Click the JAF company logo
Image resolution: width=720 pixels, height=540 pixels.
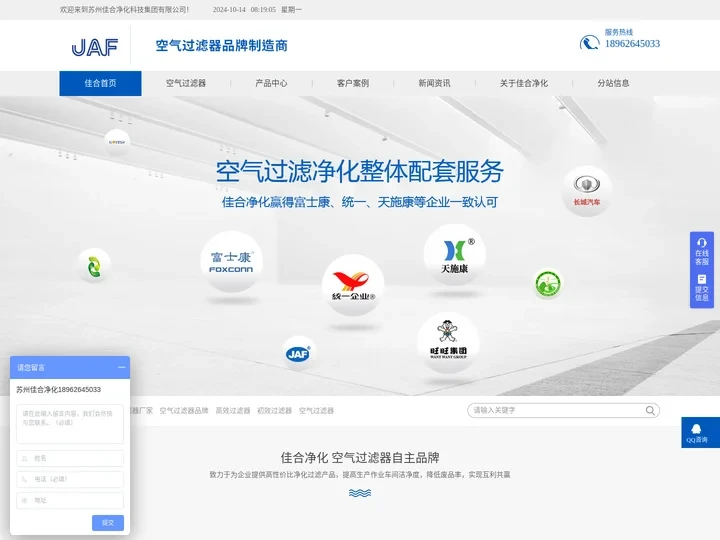click(x=95, y=47)
